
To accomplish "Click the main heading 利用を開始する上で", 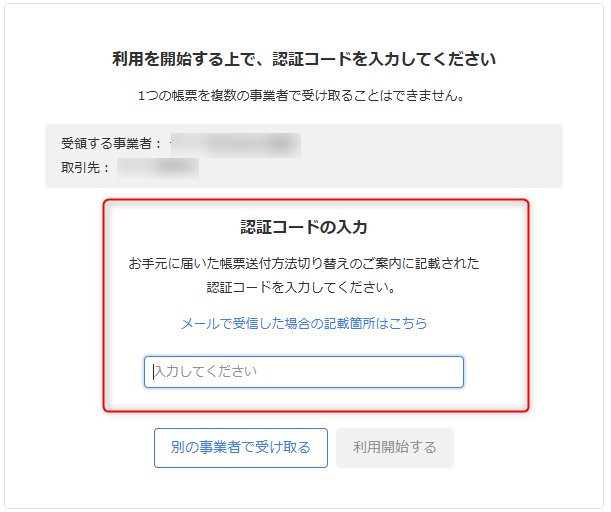I will tap(303, 59).
